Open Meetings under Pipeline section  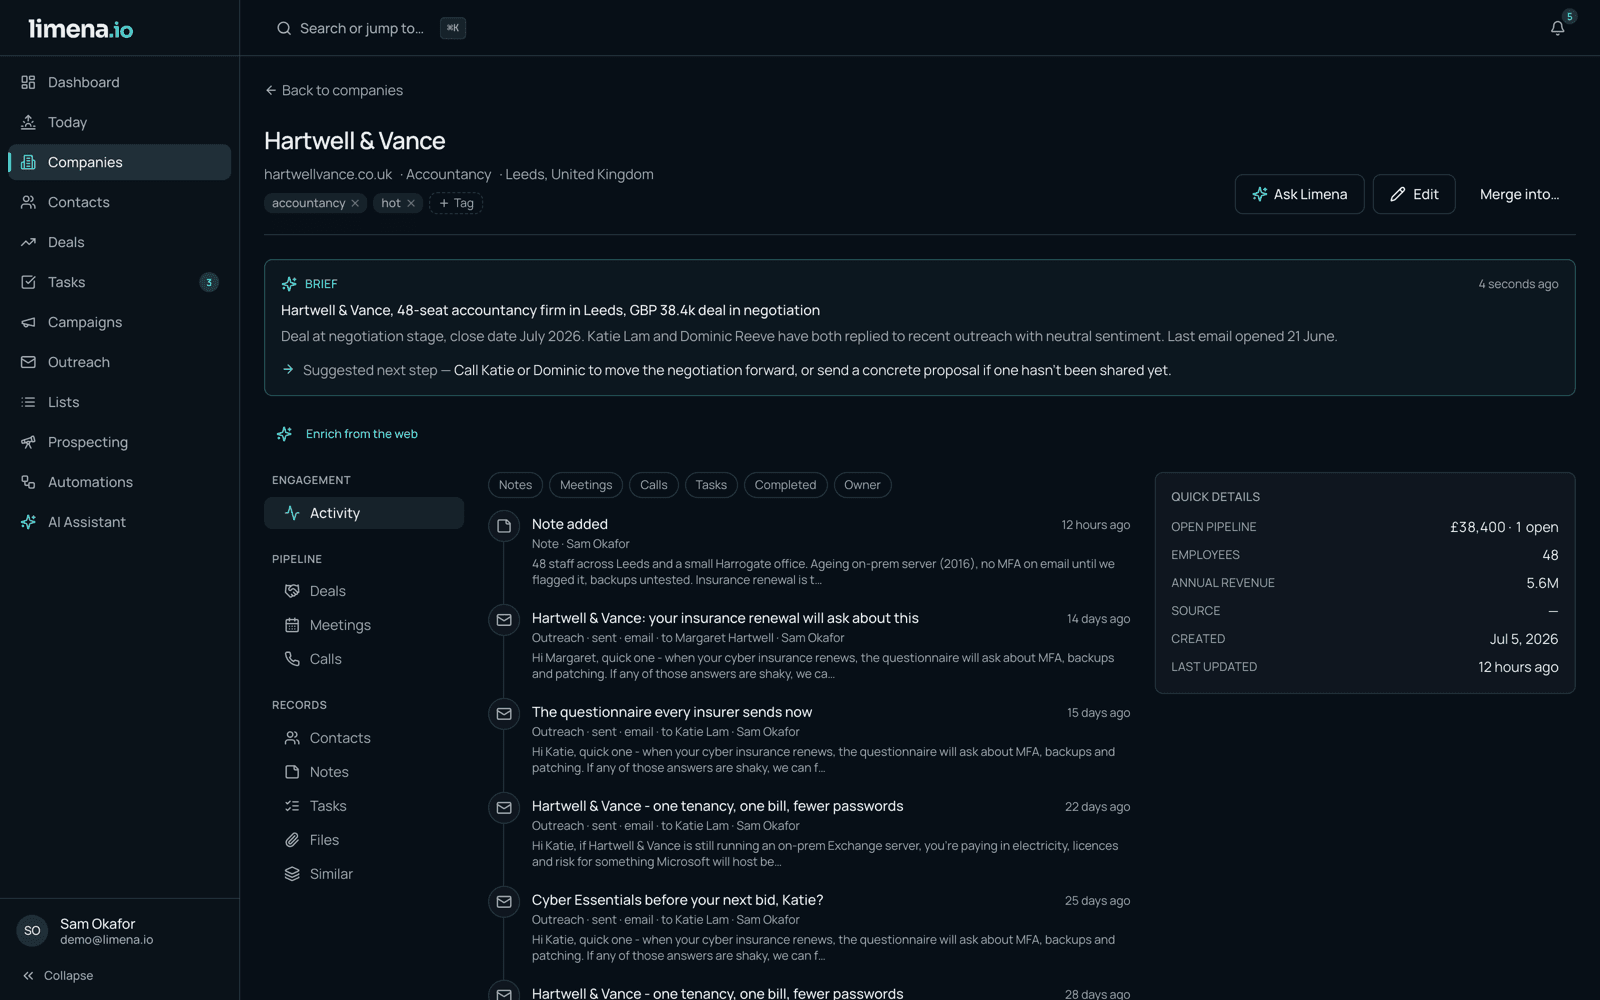[364, 625]
